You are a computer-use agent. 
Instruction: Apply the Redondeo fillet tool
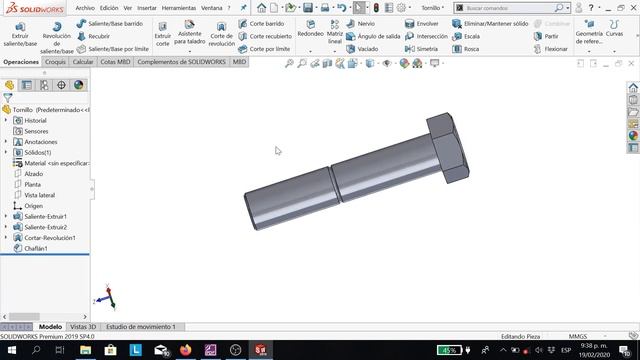pos(311,29)
